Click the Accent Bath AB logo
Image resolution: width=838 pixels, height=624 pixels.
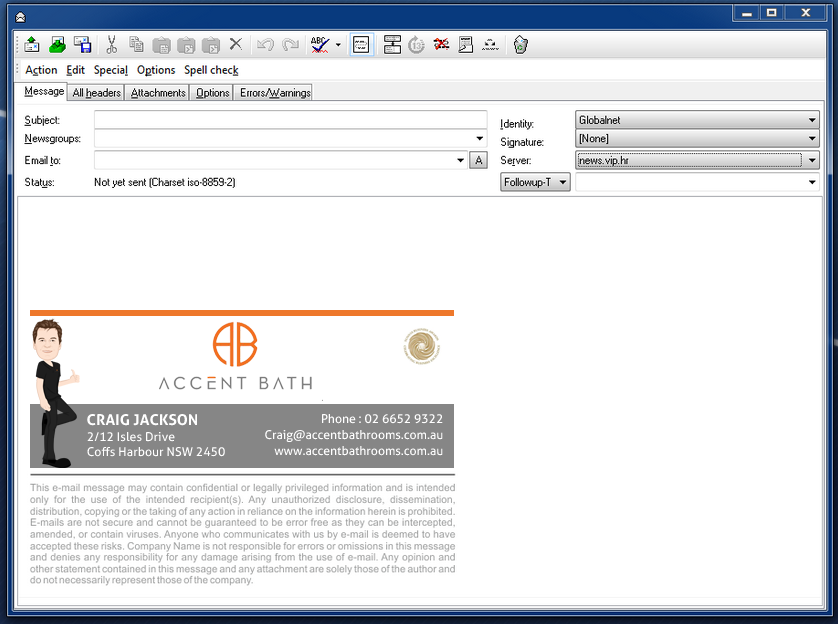coord(235,344)
